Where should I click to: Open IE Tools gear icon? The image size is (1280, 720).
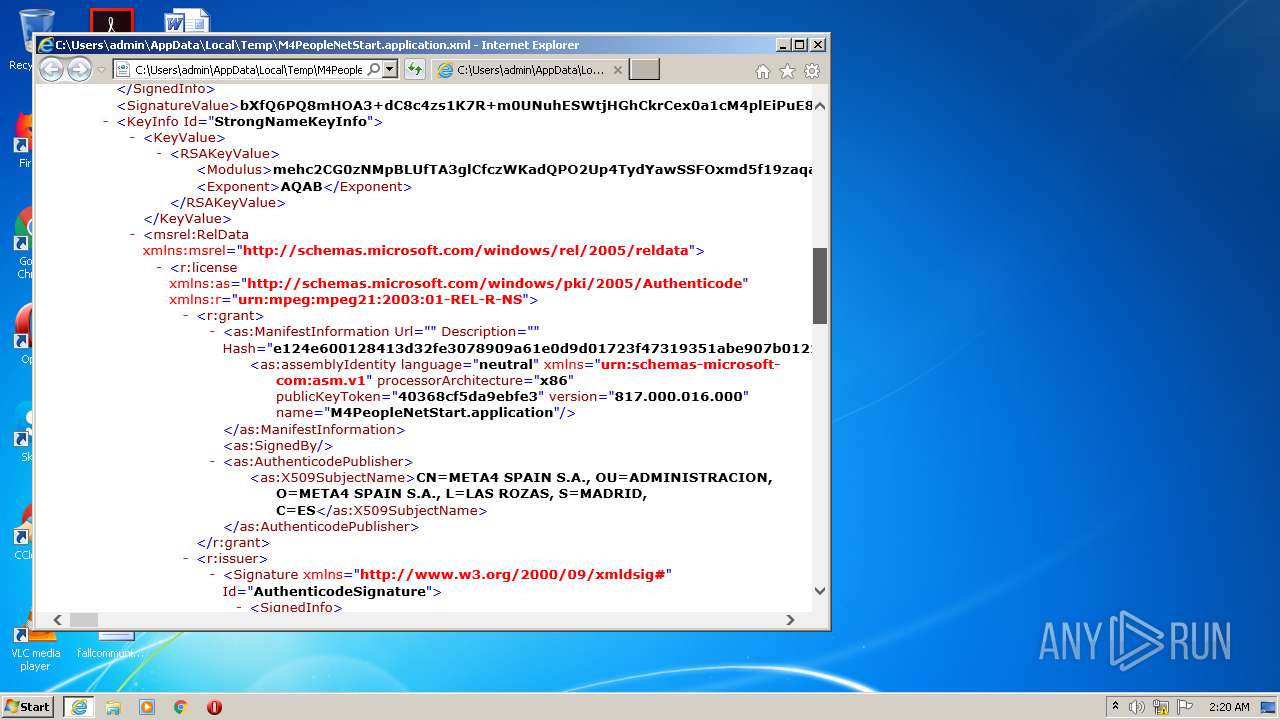pos(812,71)
